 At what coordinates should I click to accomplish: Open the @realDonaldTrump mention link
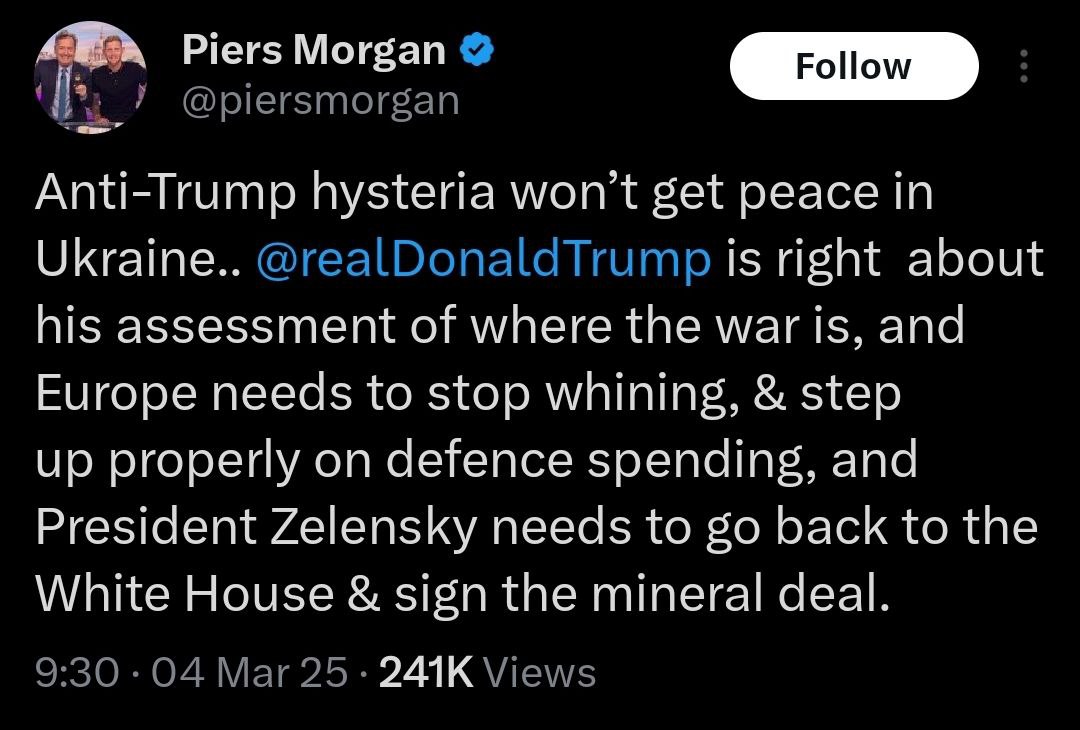pos(483,259)
